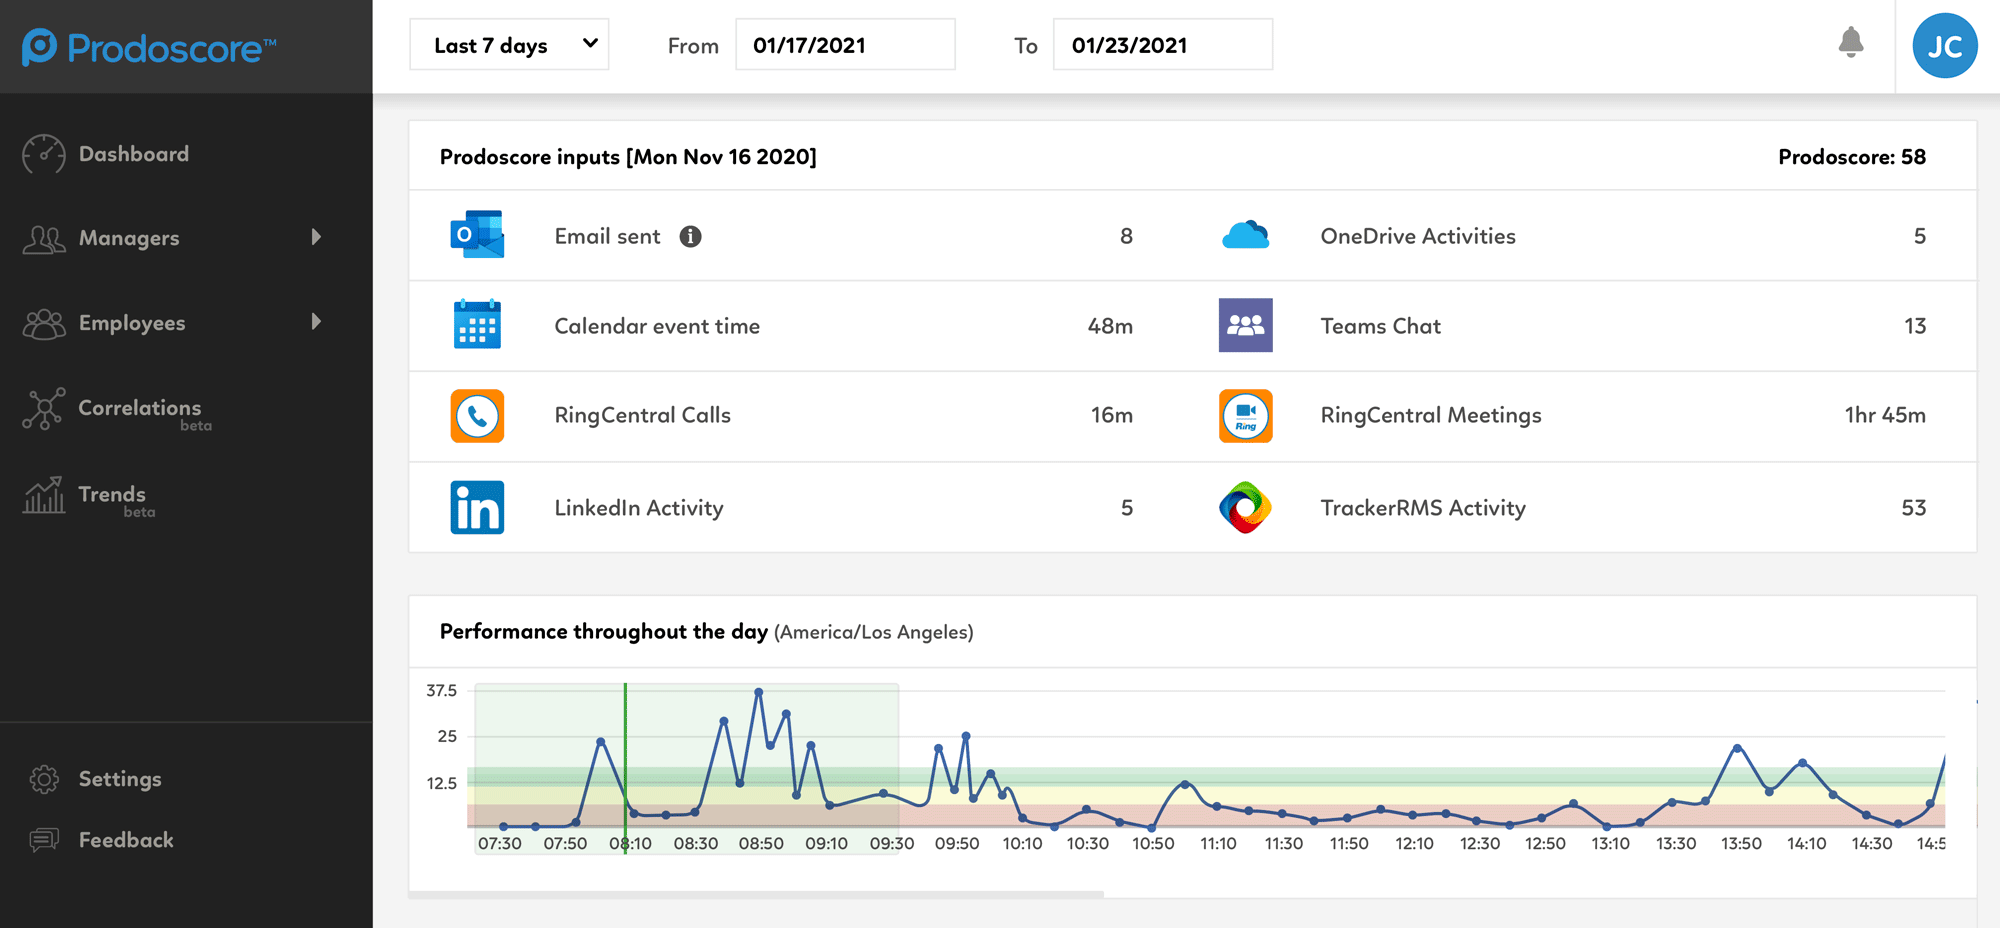Image resolution: width=2000 pixels, height=928 pixels.
Task: Click the Outlook email icon
Action: click(477, 235)
